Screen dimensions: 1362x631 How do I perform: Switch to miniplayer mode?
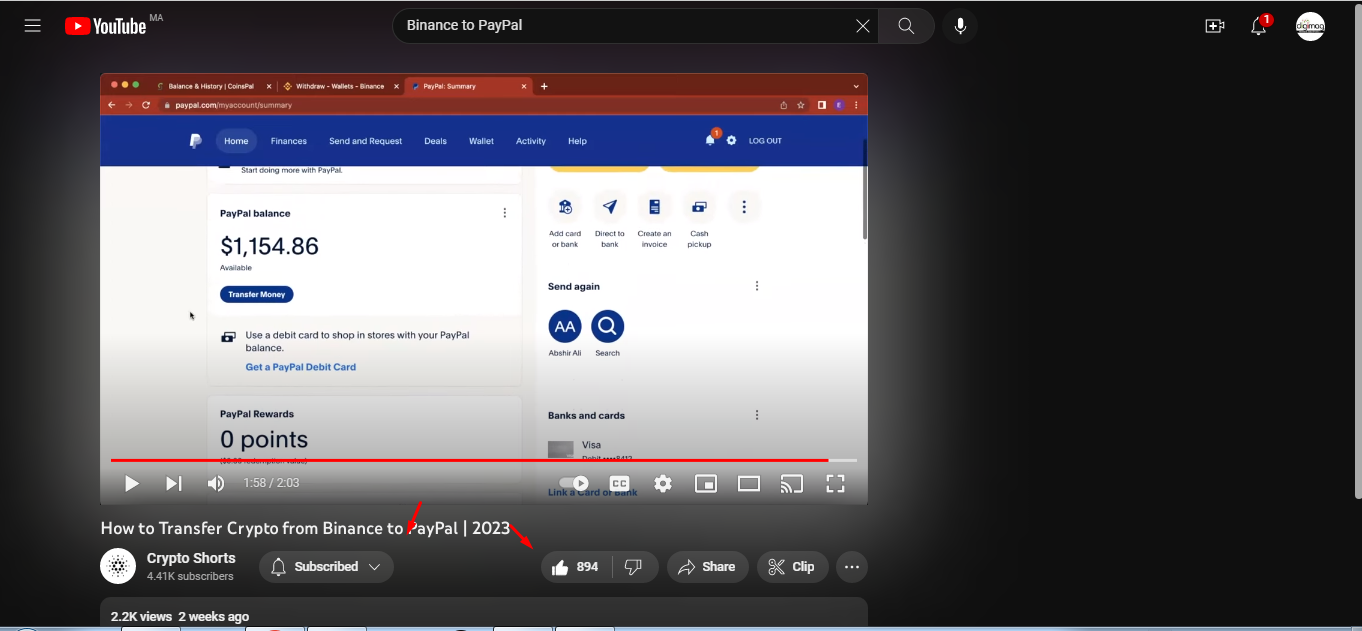pyautogui.click(x=706, y=484)
